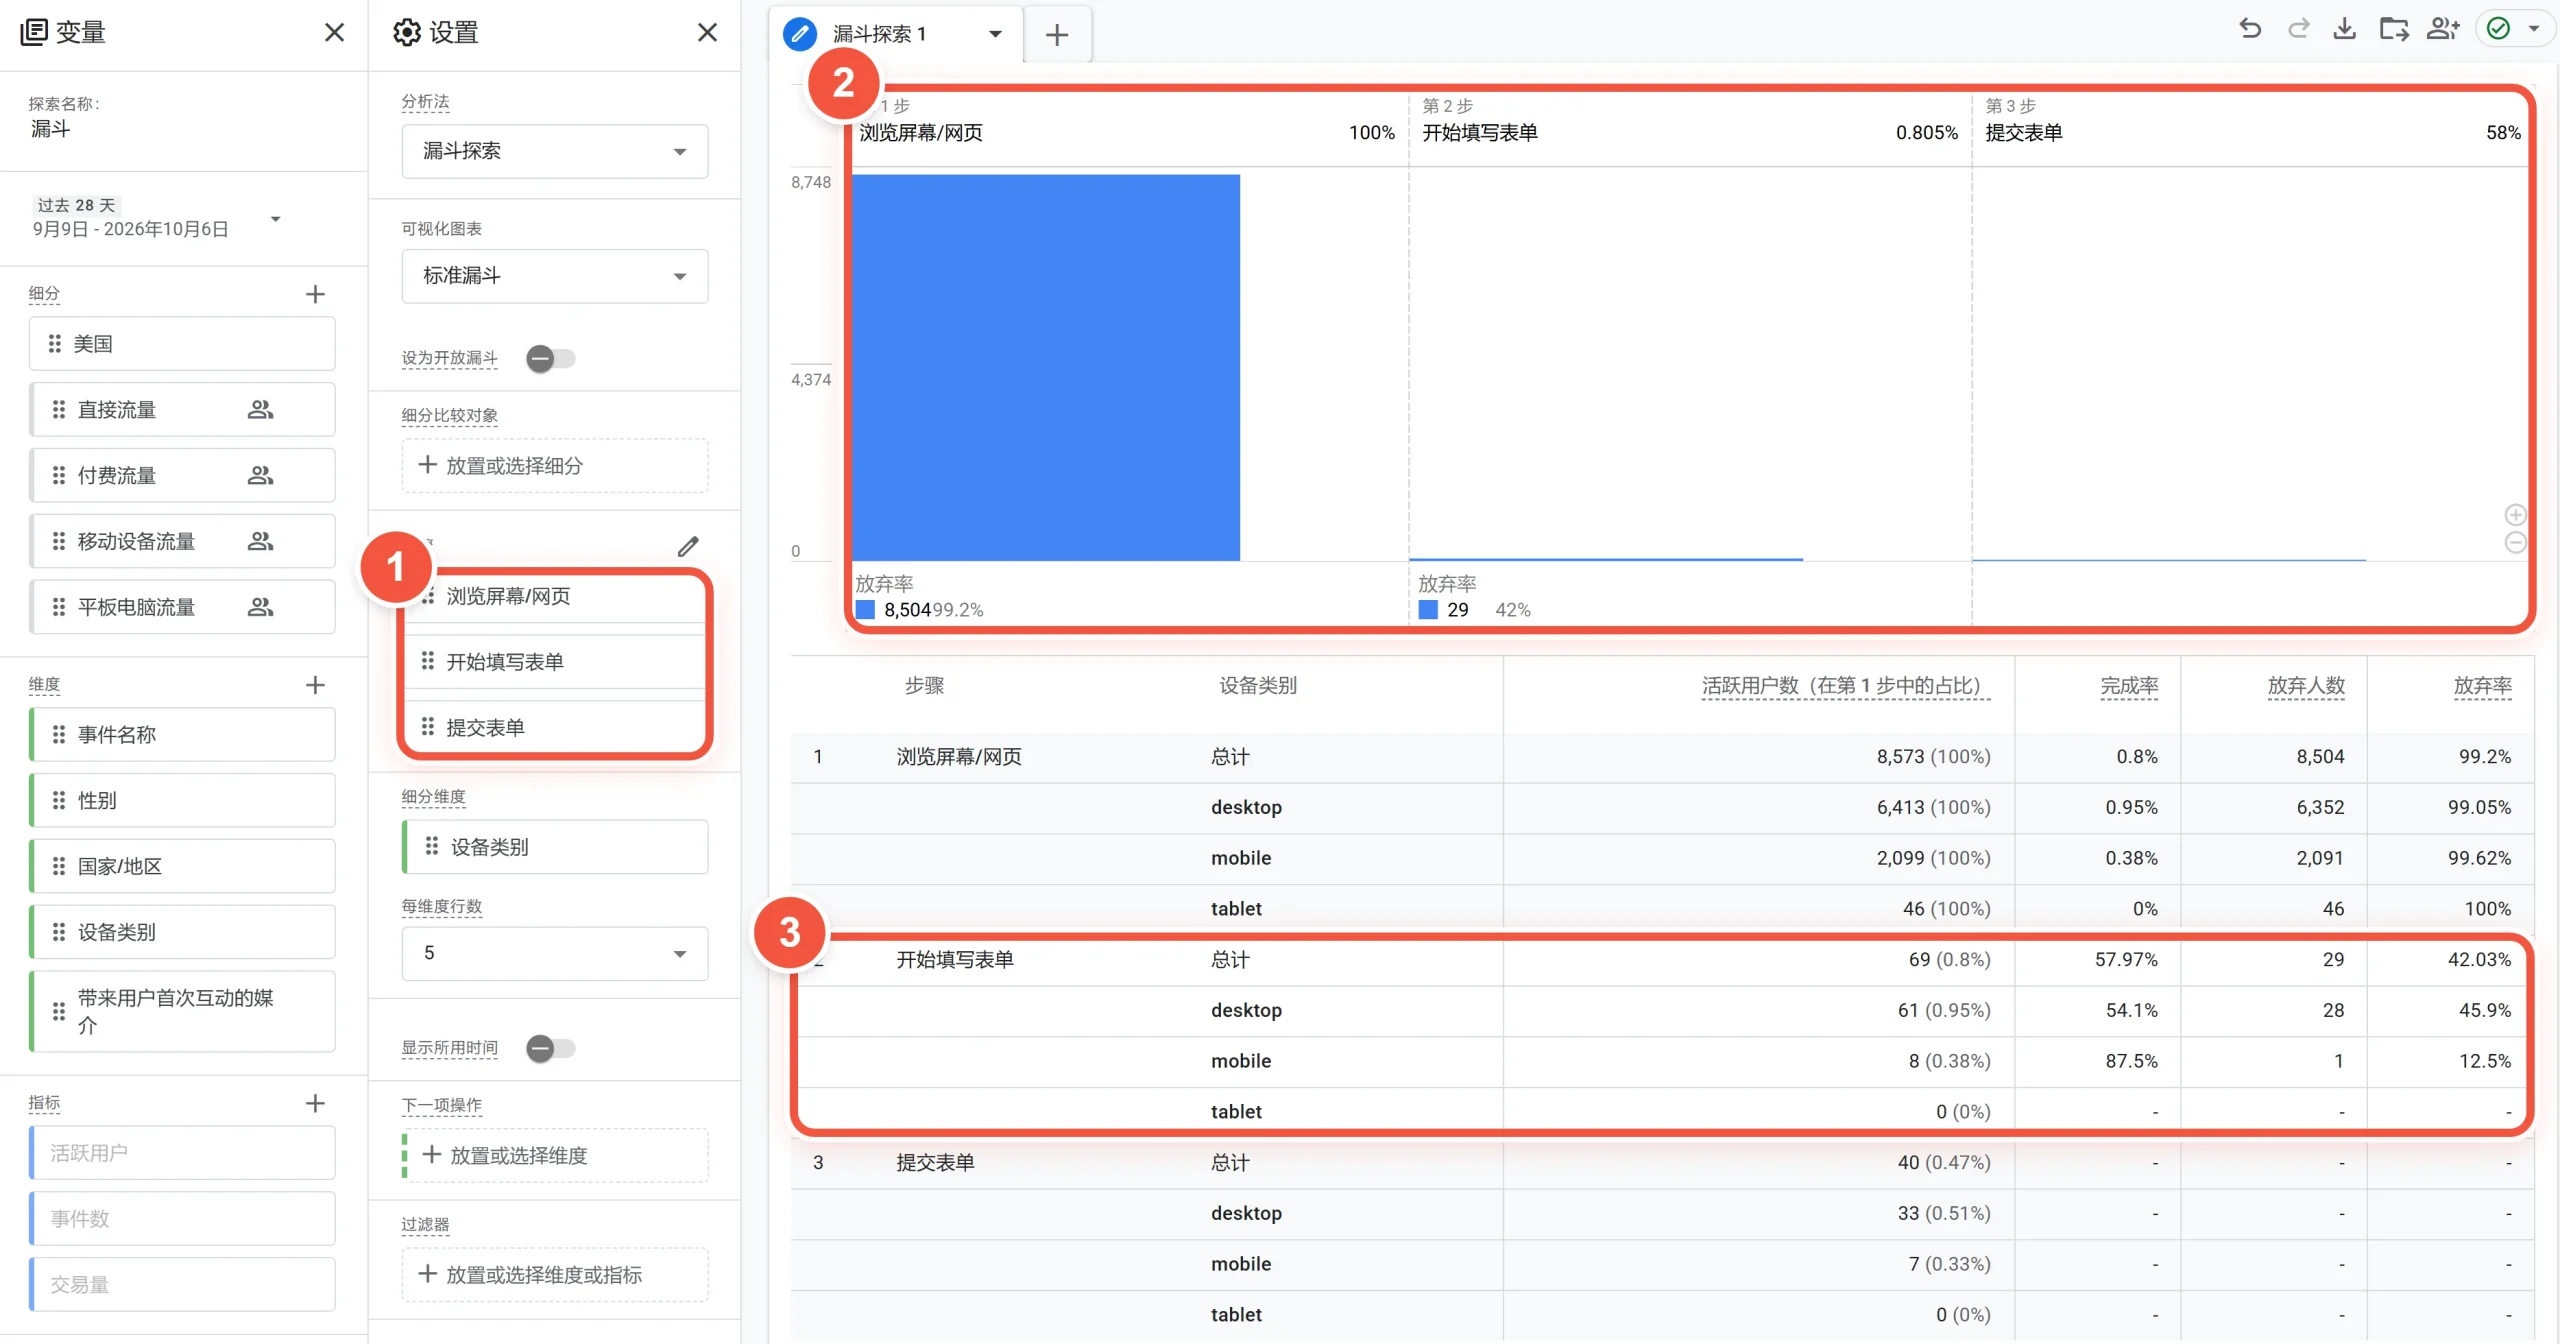Select the 开始填写表单 funnel step

point(555,662)
